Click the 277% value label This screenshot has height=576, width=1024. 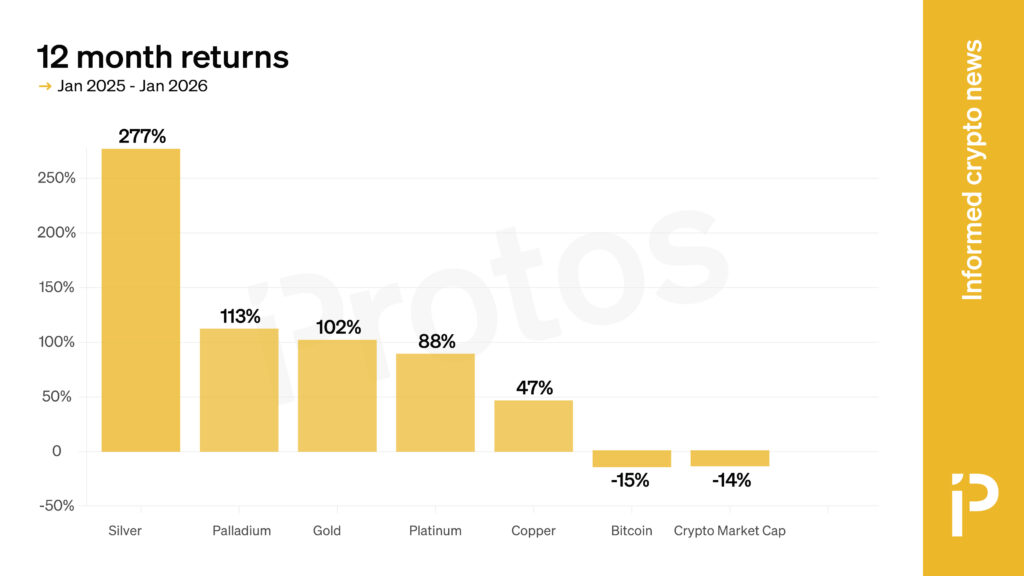click(142, 136)
